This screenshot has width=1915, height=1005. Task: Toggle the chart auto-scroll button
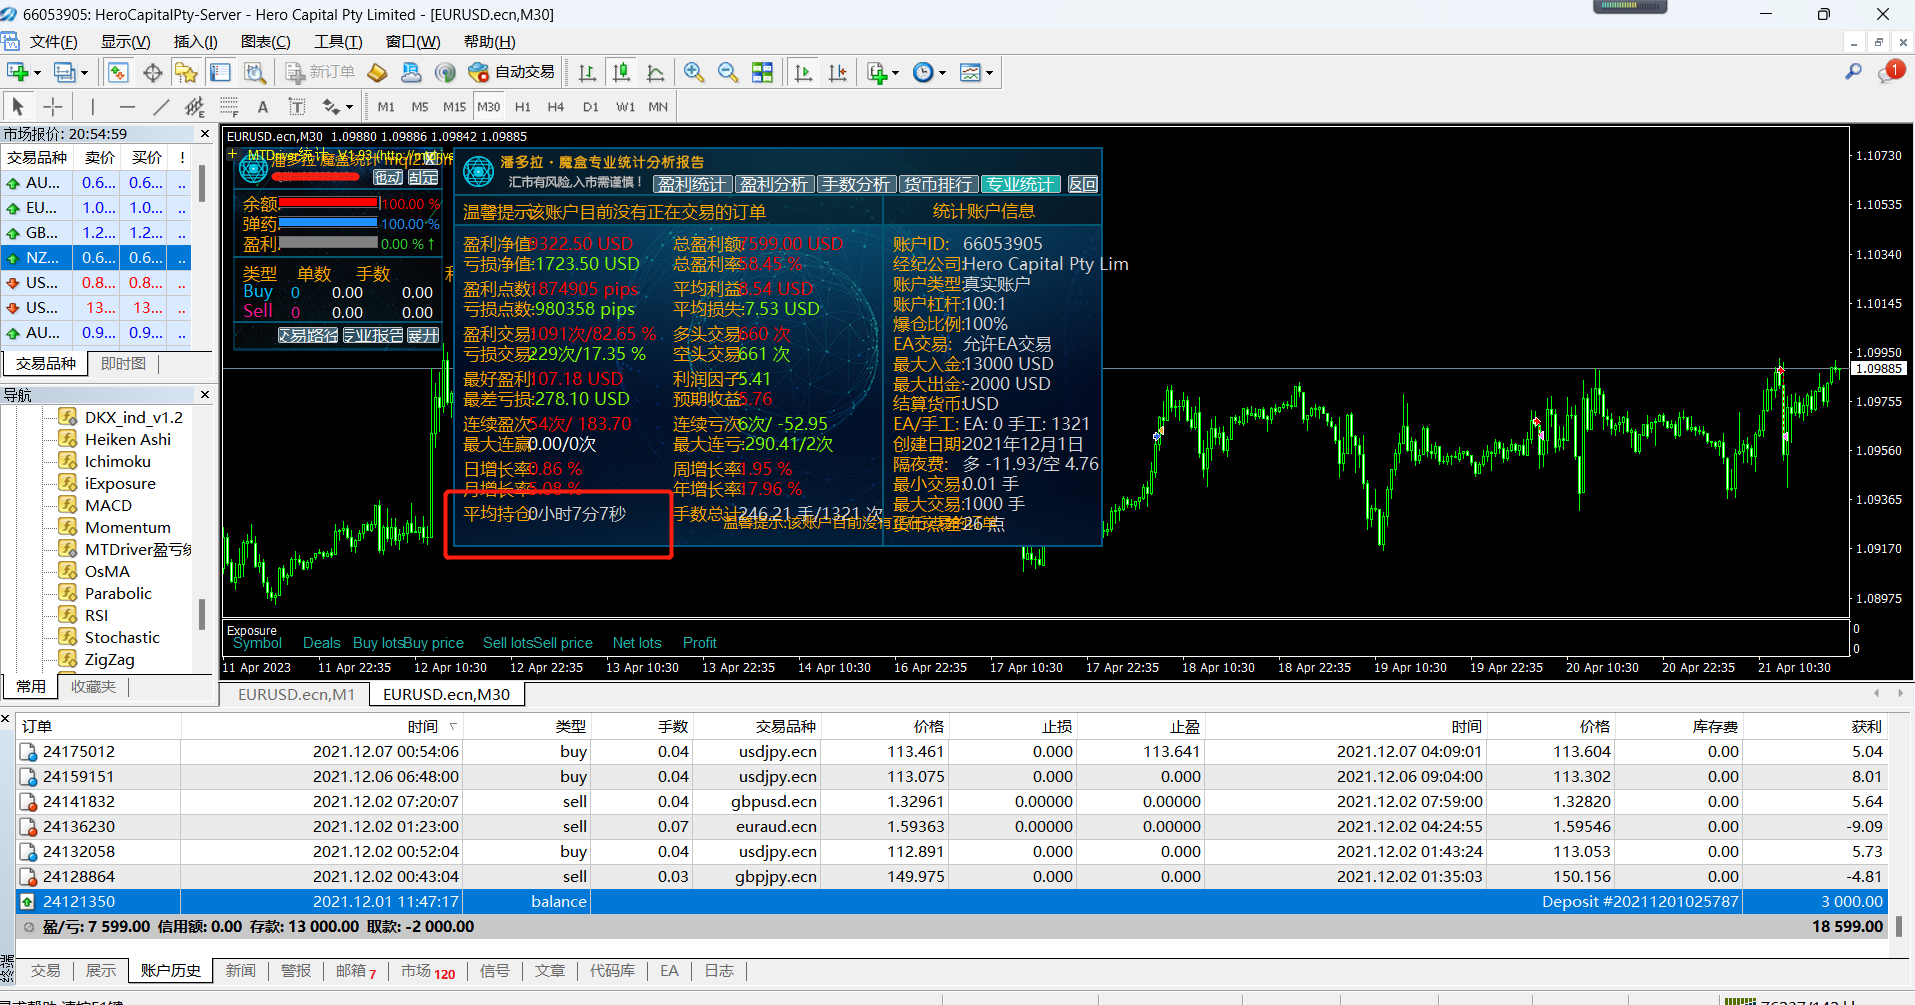coord(803,72)
